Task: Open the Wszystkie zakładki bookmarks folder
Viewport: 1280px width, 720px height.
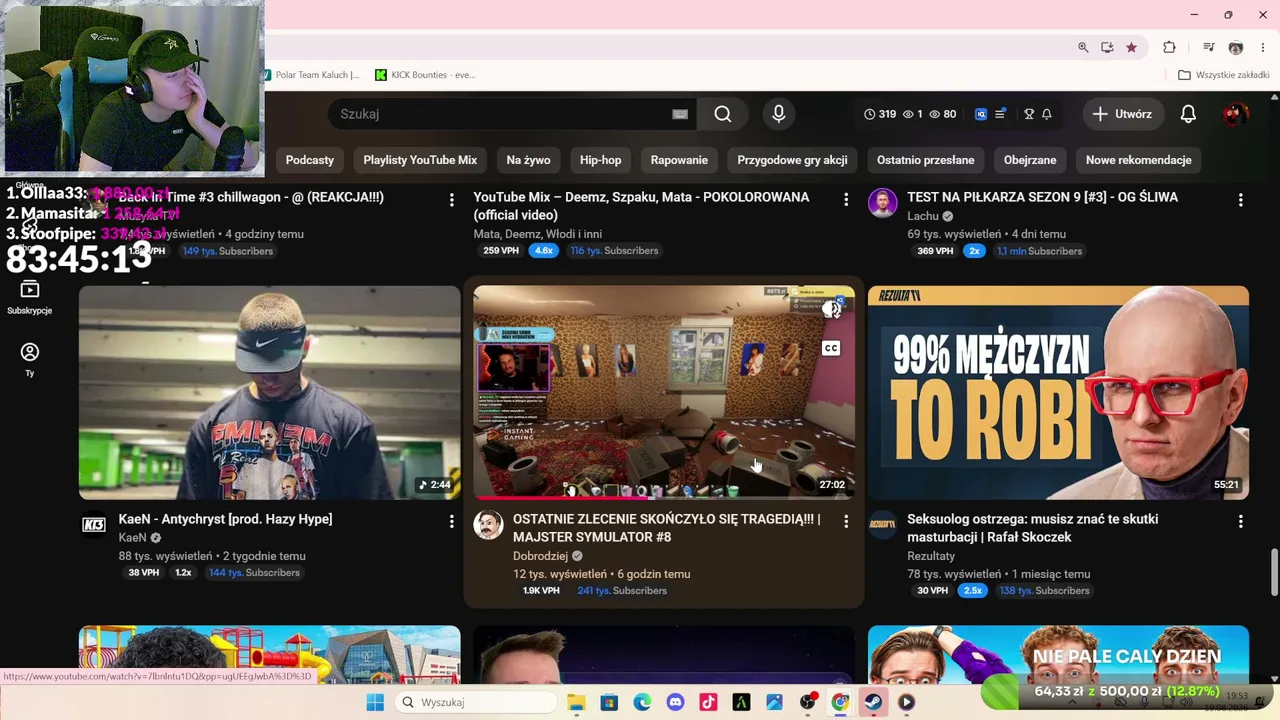Action: point(1224,75)
